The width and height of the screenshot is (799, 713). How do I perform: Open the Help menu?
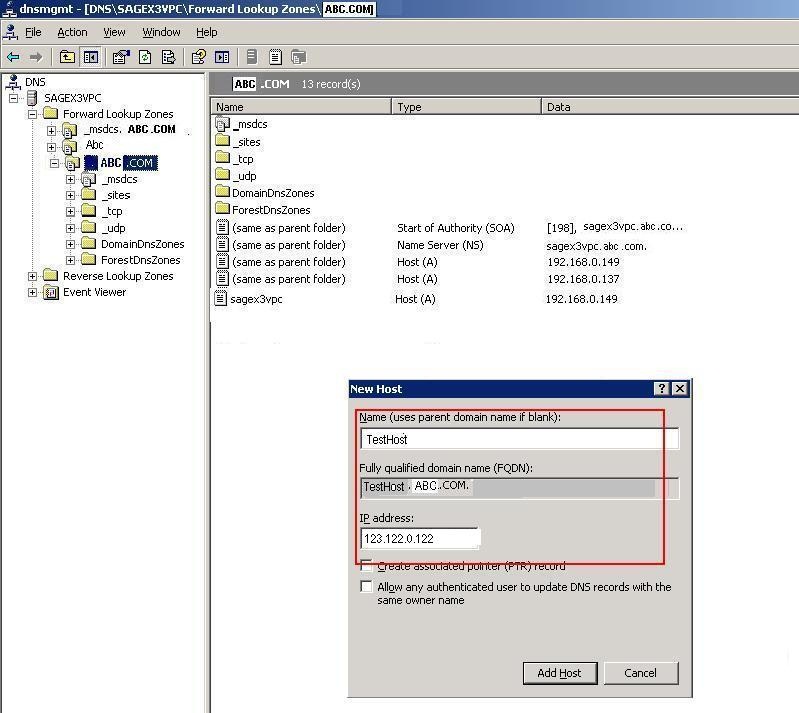(x=206, y=32)
